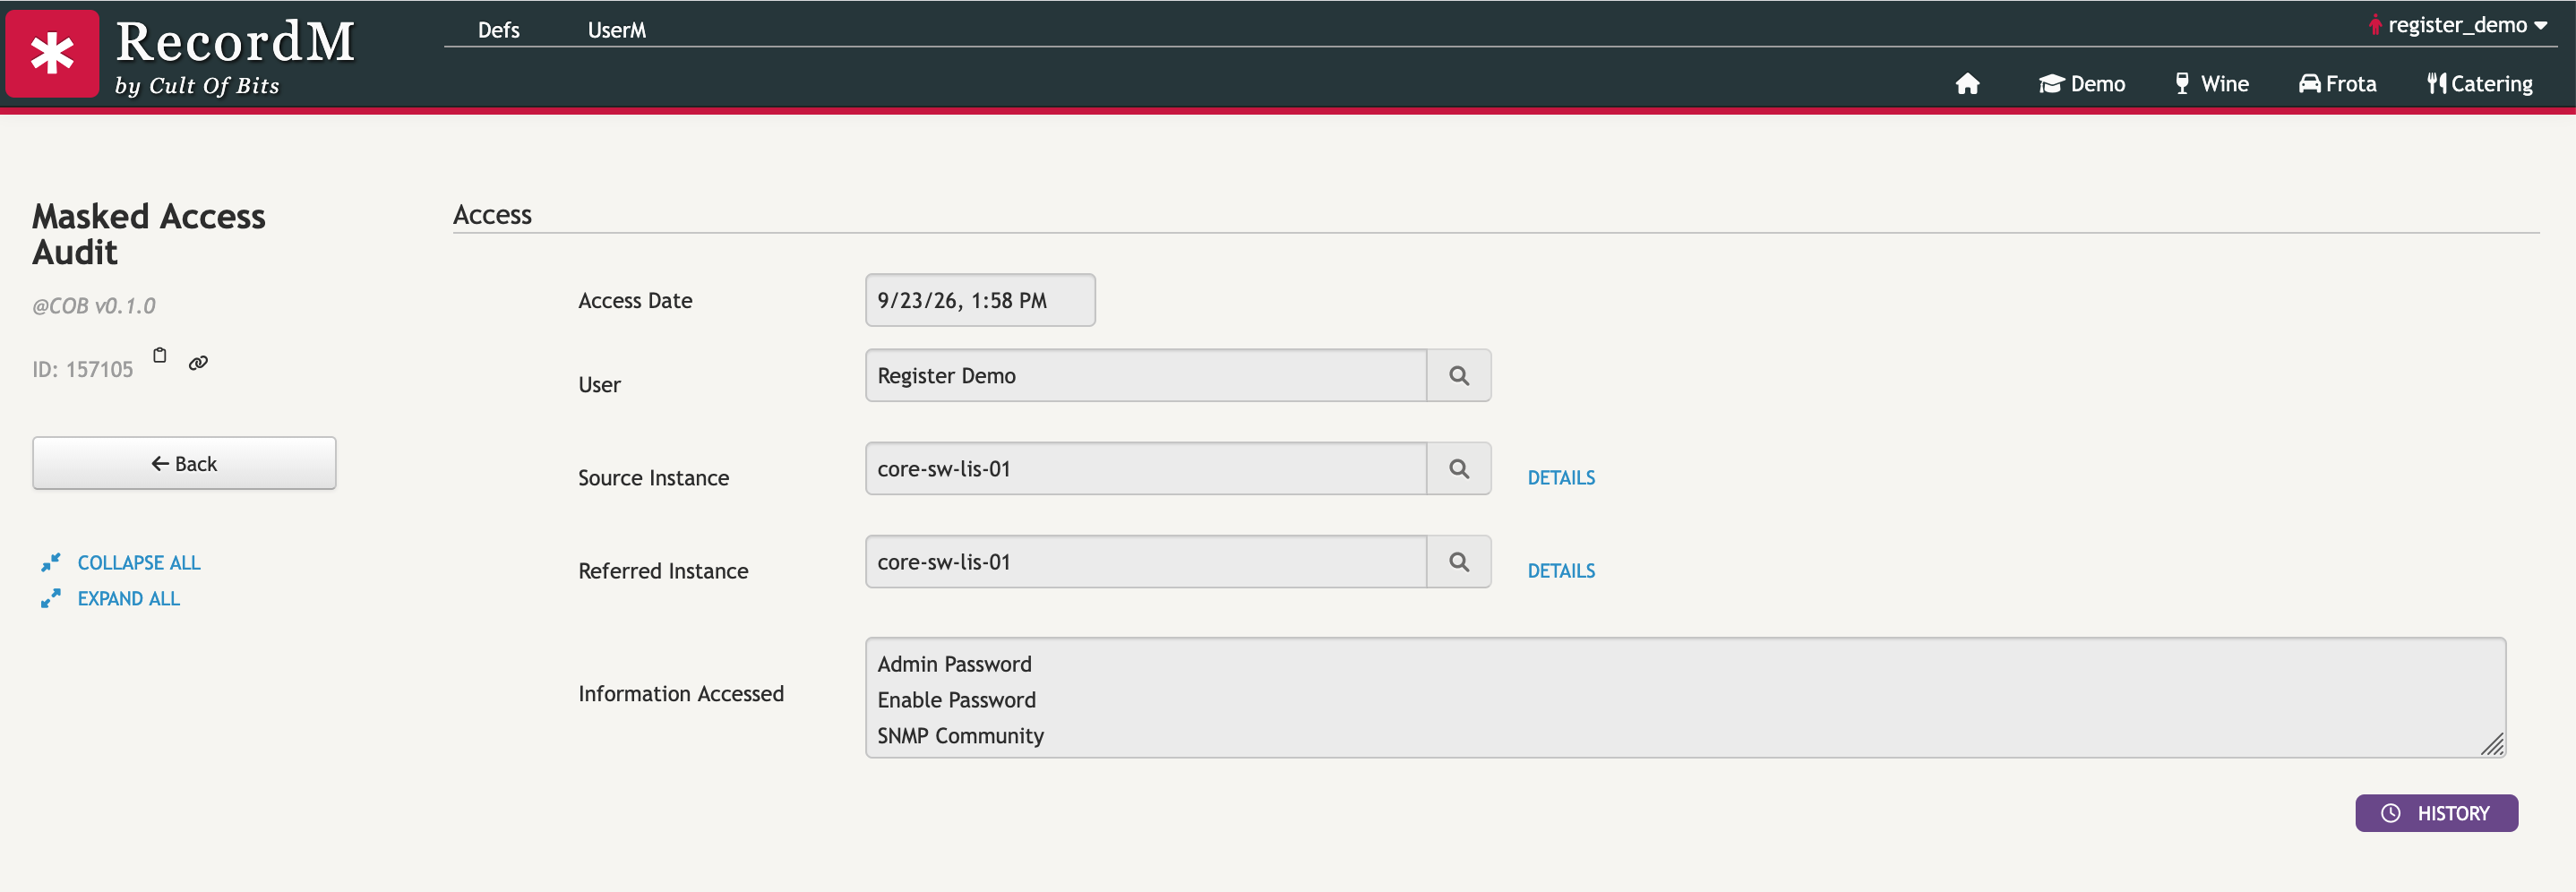Click the Access section header
Screen dimensions: 2576x892
tap(492, 214)
